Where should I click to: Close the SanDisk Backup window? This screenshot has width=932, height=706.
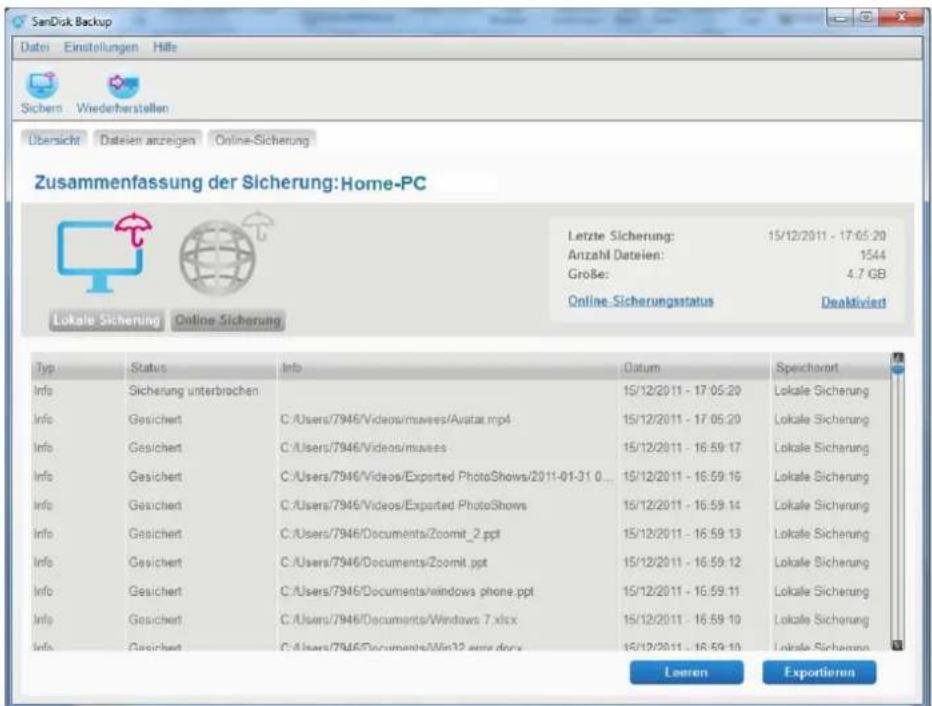tap(900, 18)
